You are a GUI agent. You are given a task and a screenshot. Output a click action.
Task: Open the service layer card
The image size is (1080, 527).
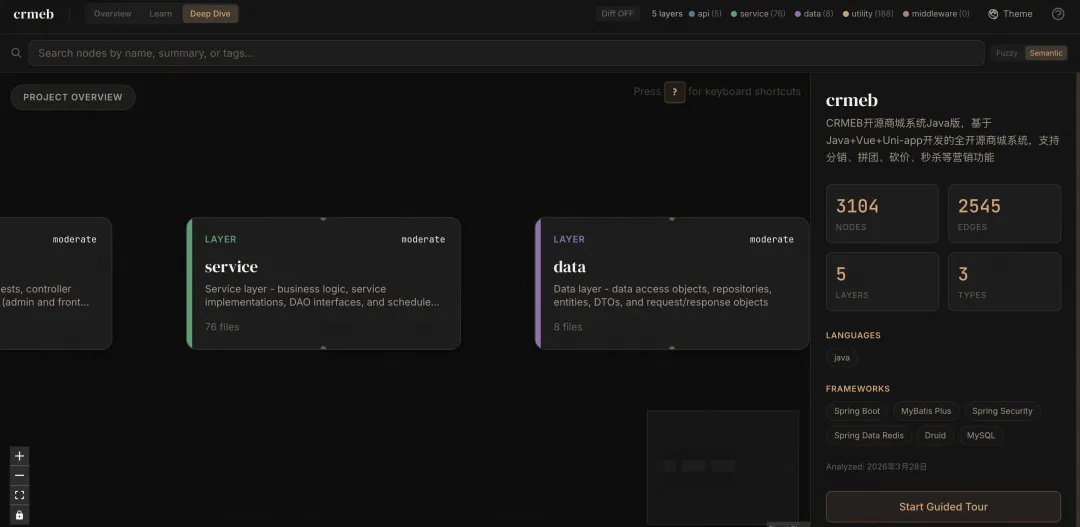coord(323,283)
